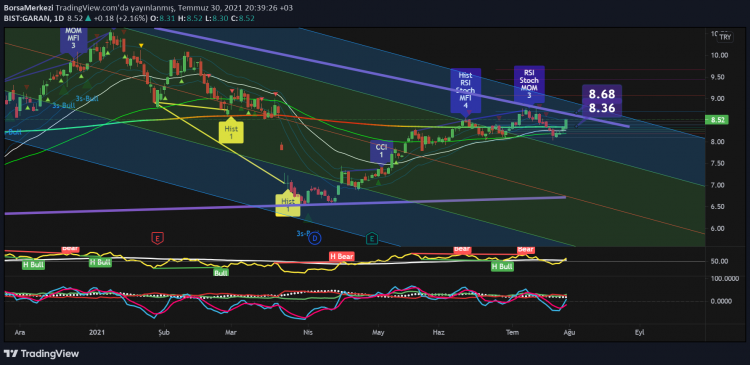Screen dimensions: 750x365
Task: Click the blue D dividend marker
Action: tap(314, 238)
